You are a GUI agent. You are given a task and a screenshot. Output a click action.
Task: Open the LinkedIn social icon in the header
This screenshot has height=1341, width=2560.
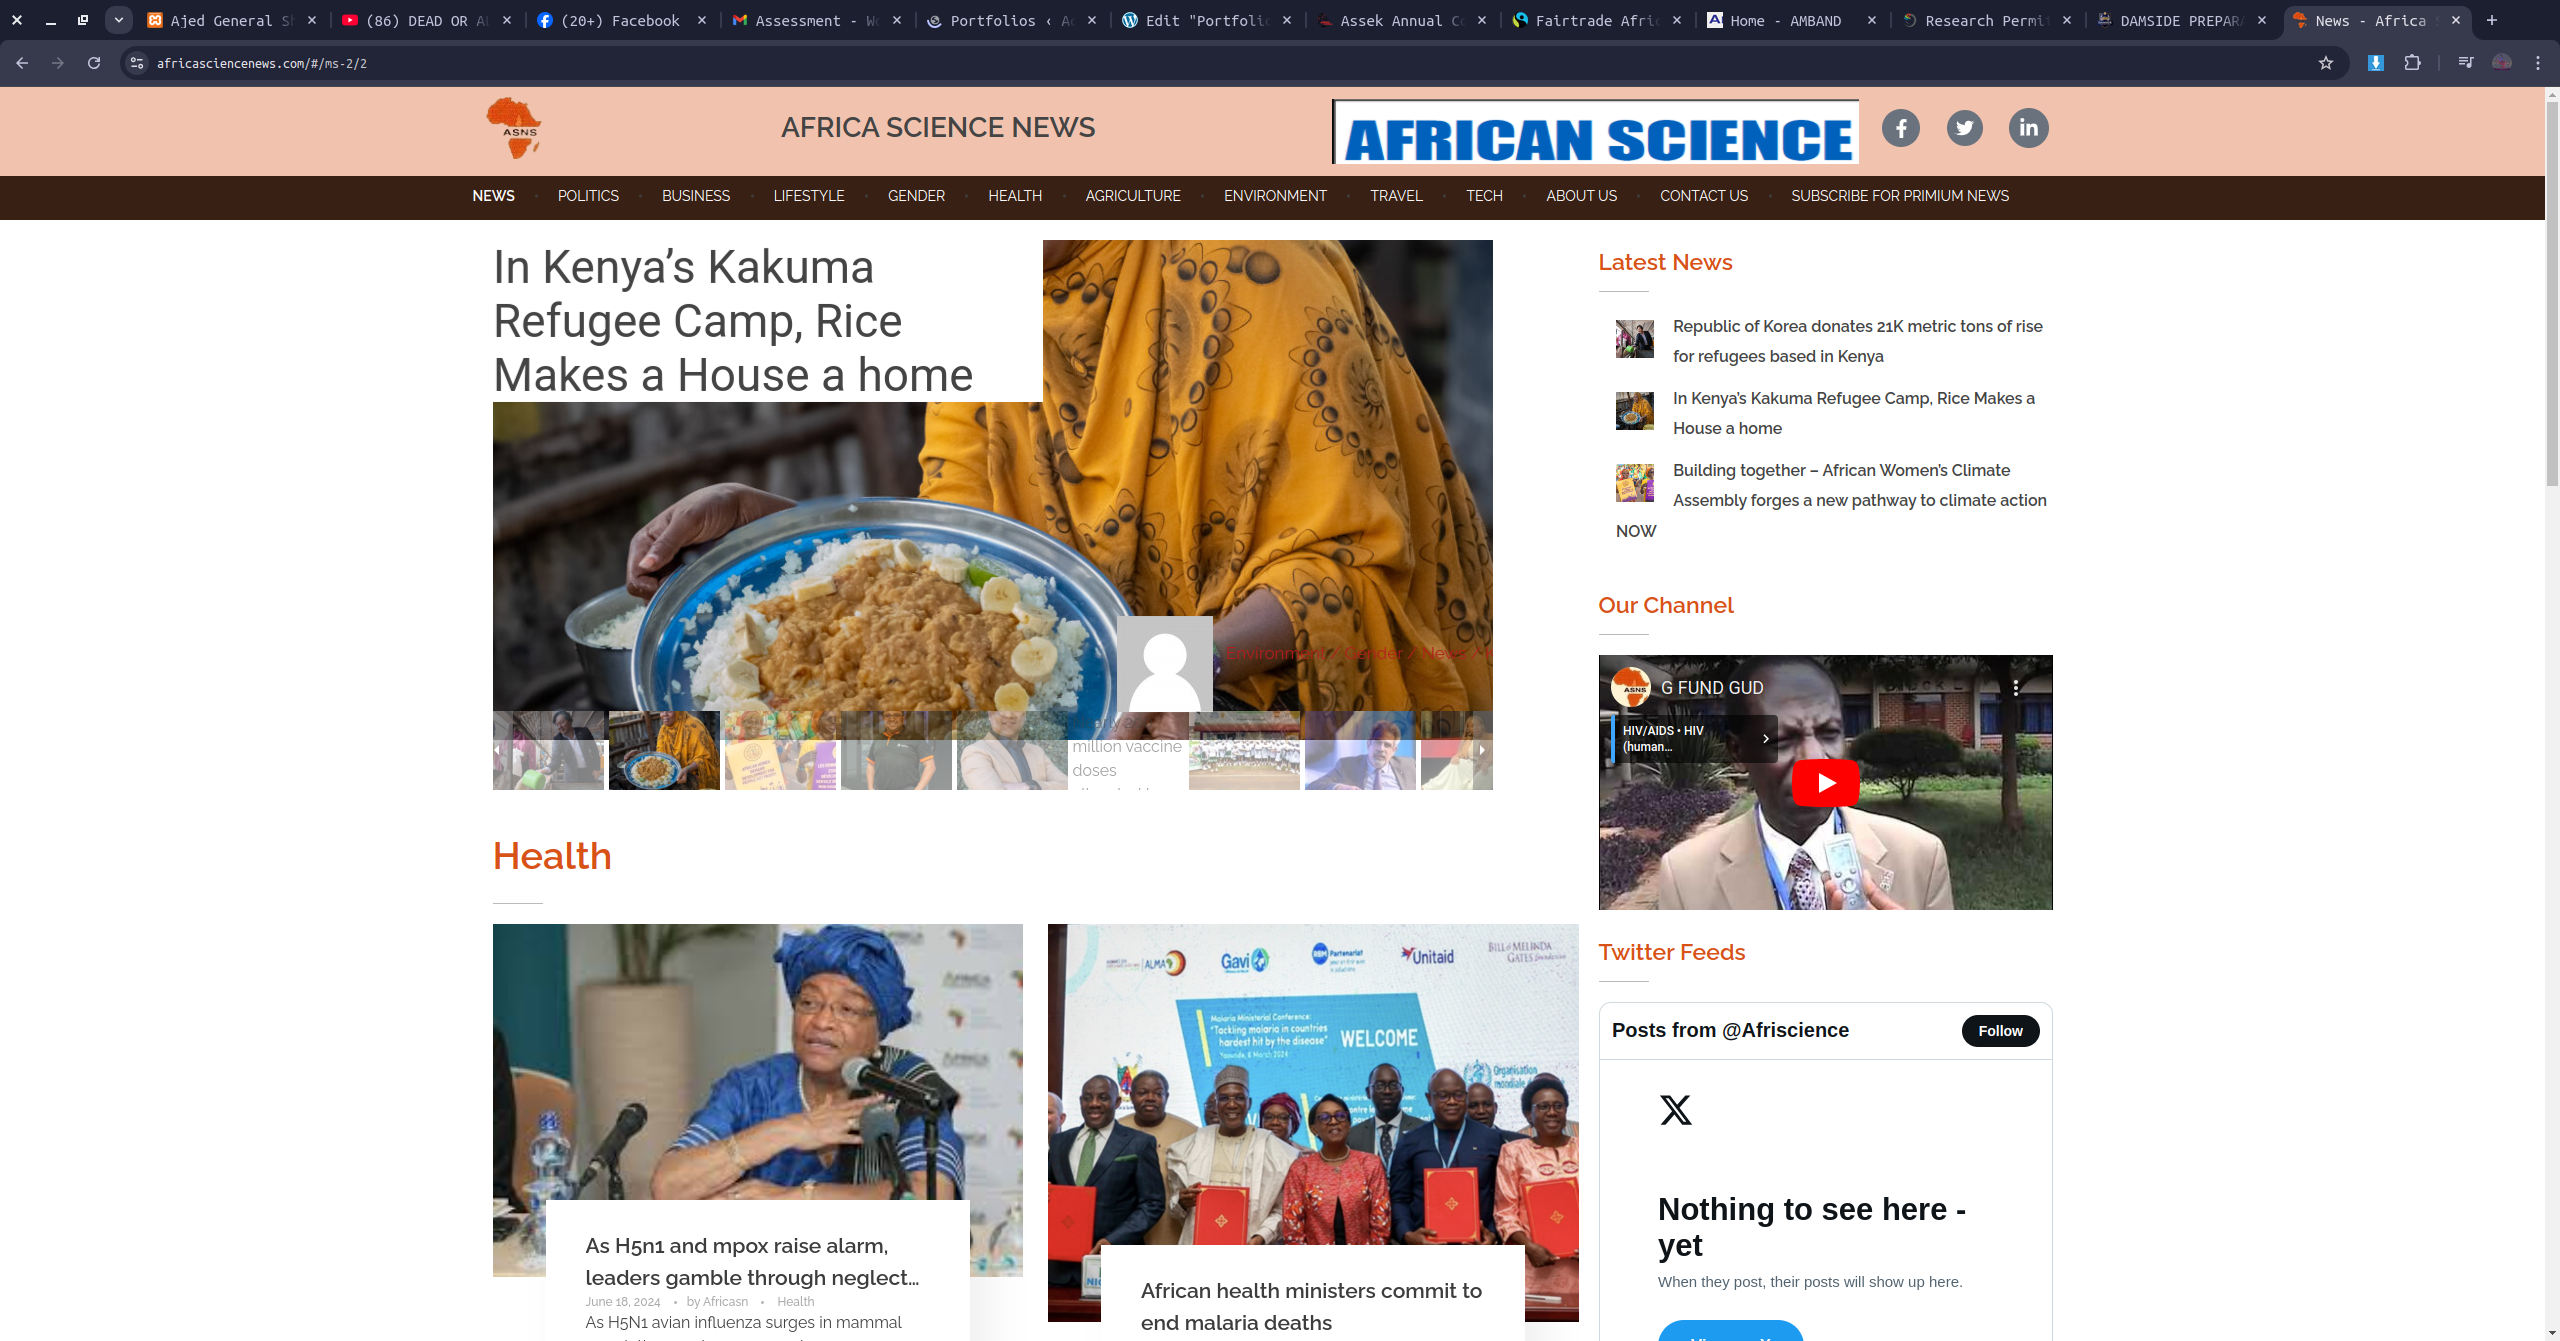(x=2028, y=128)
